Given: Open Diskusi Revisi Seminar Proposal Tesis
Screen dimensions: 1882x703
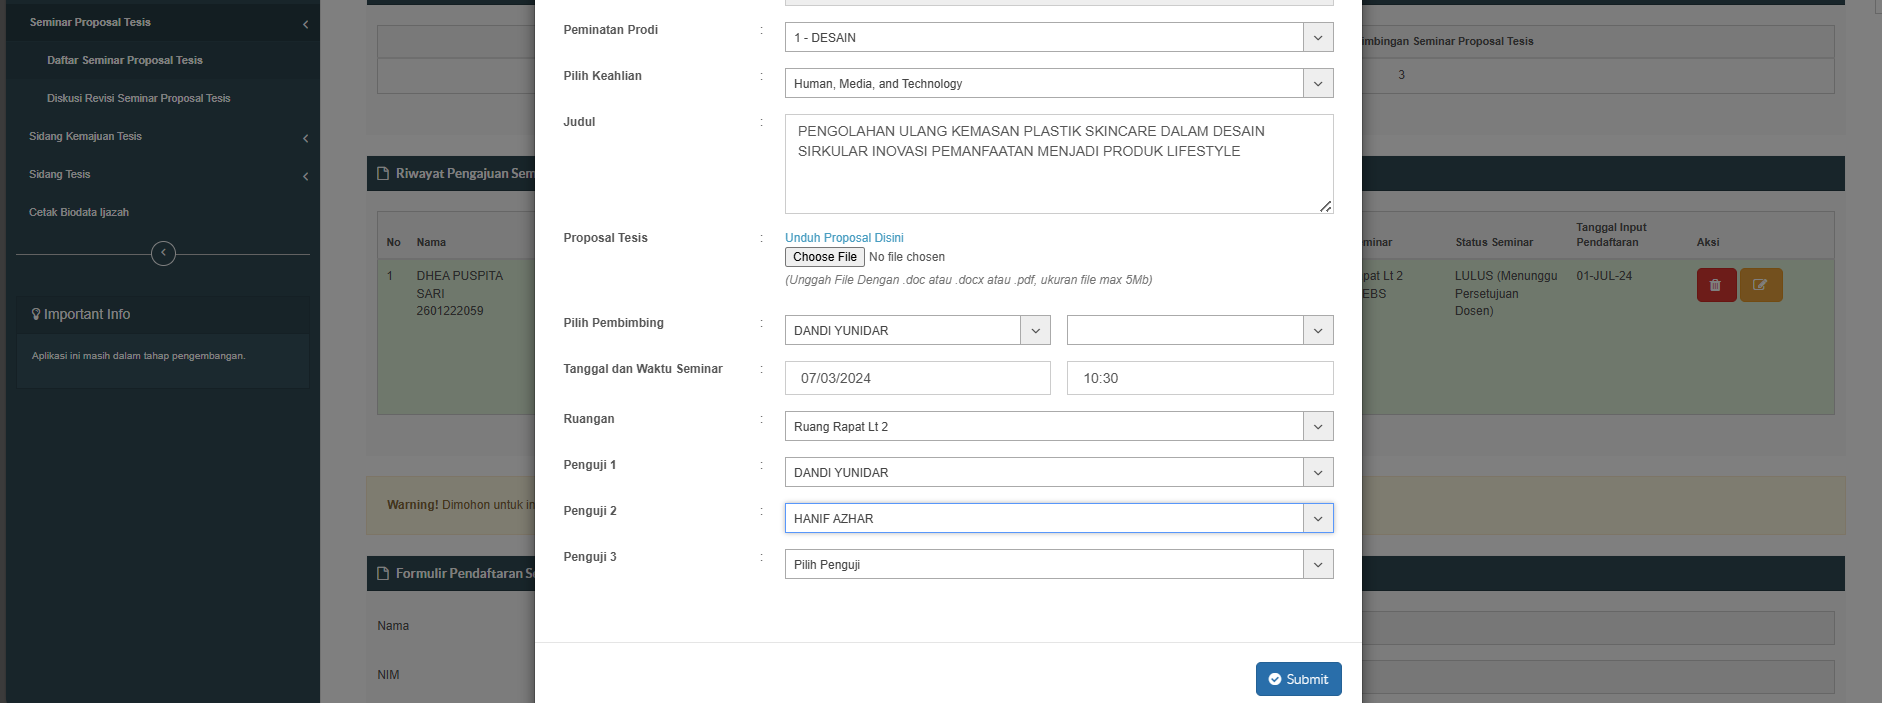Looking at the screenshot, I should (138, 98).
